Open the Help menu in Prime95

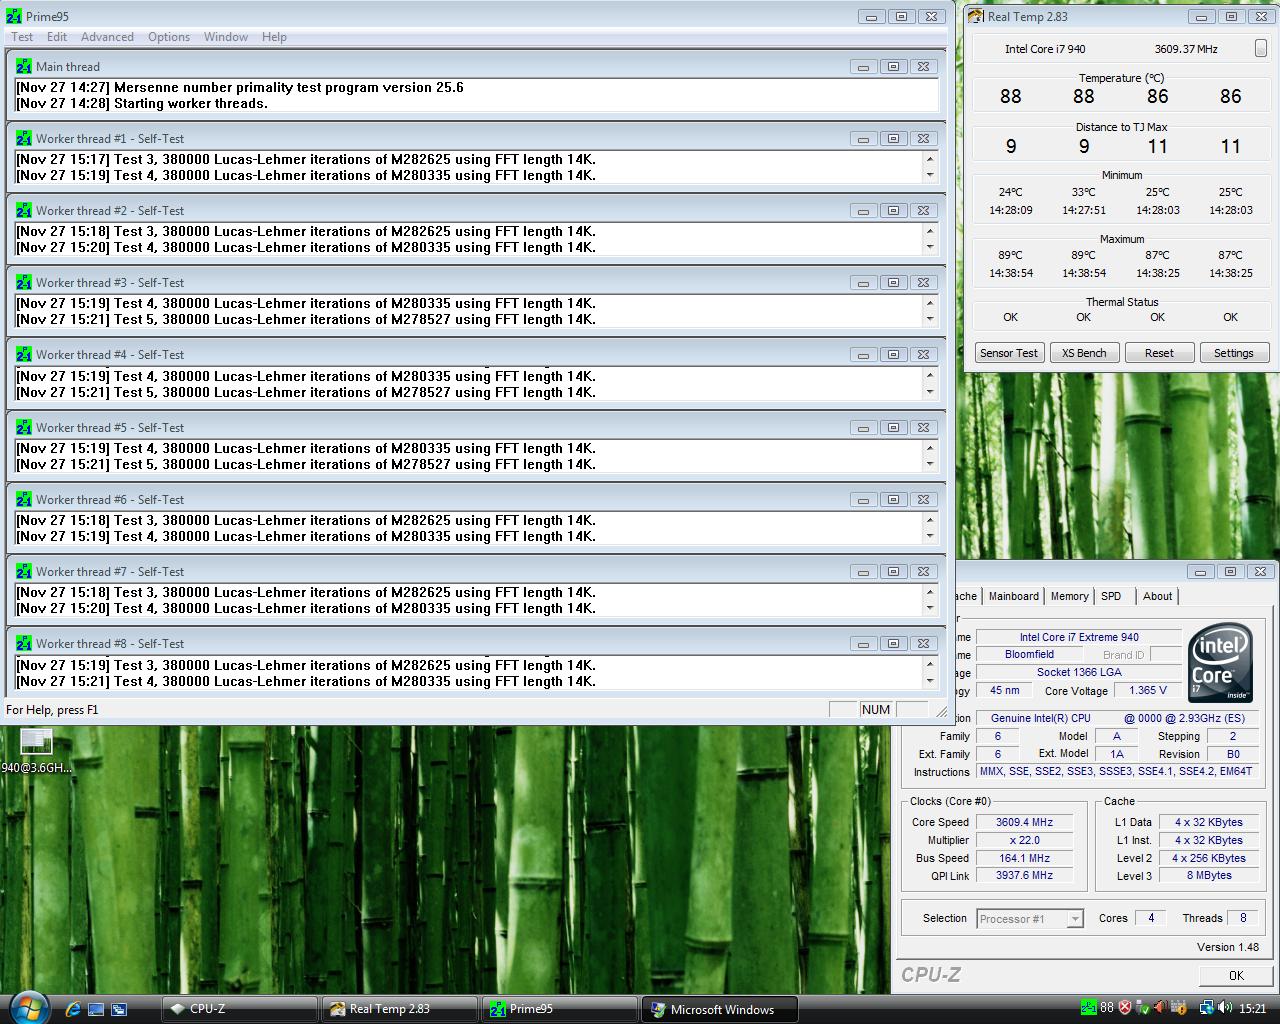point(274,37)
